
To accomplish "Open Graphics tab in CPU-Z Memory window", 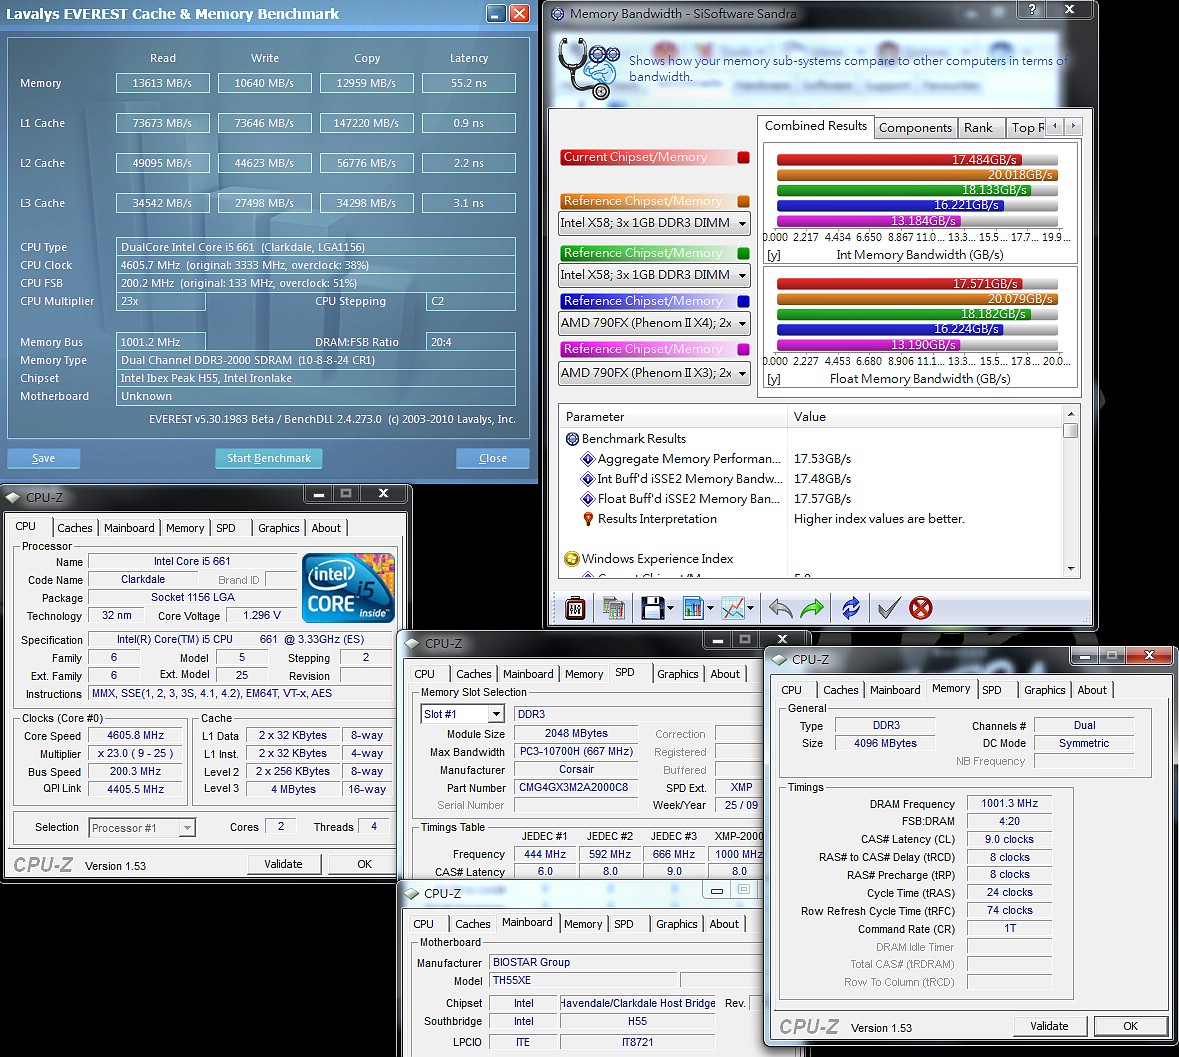I will 1044,689.
